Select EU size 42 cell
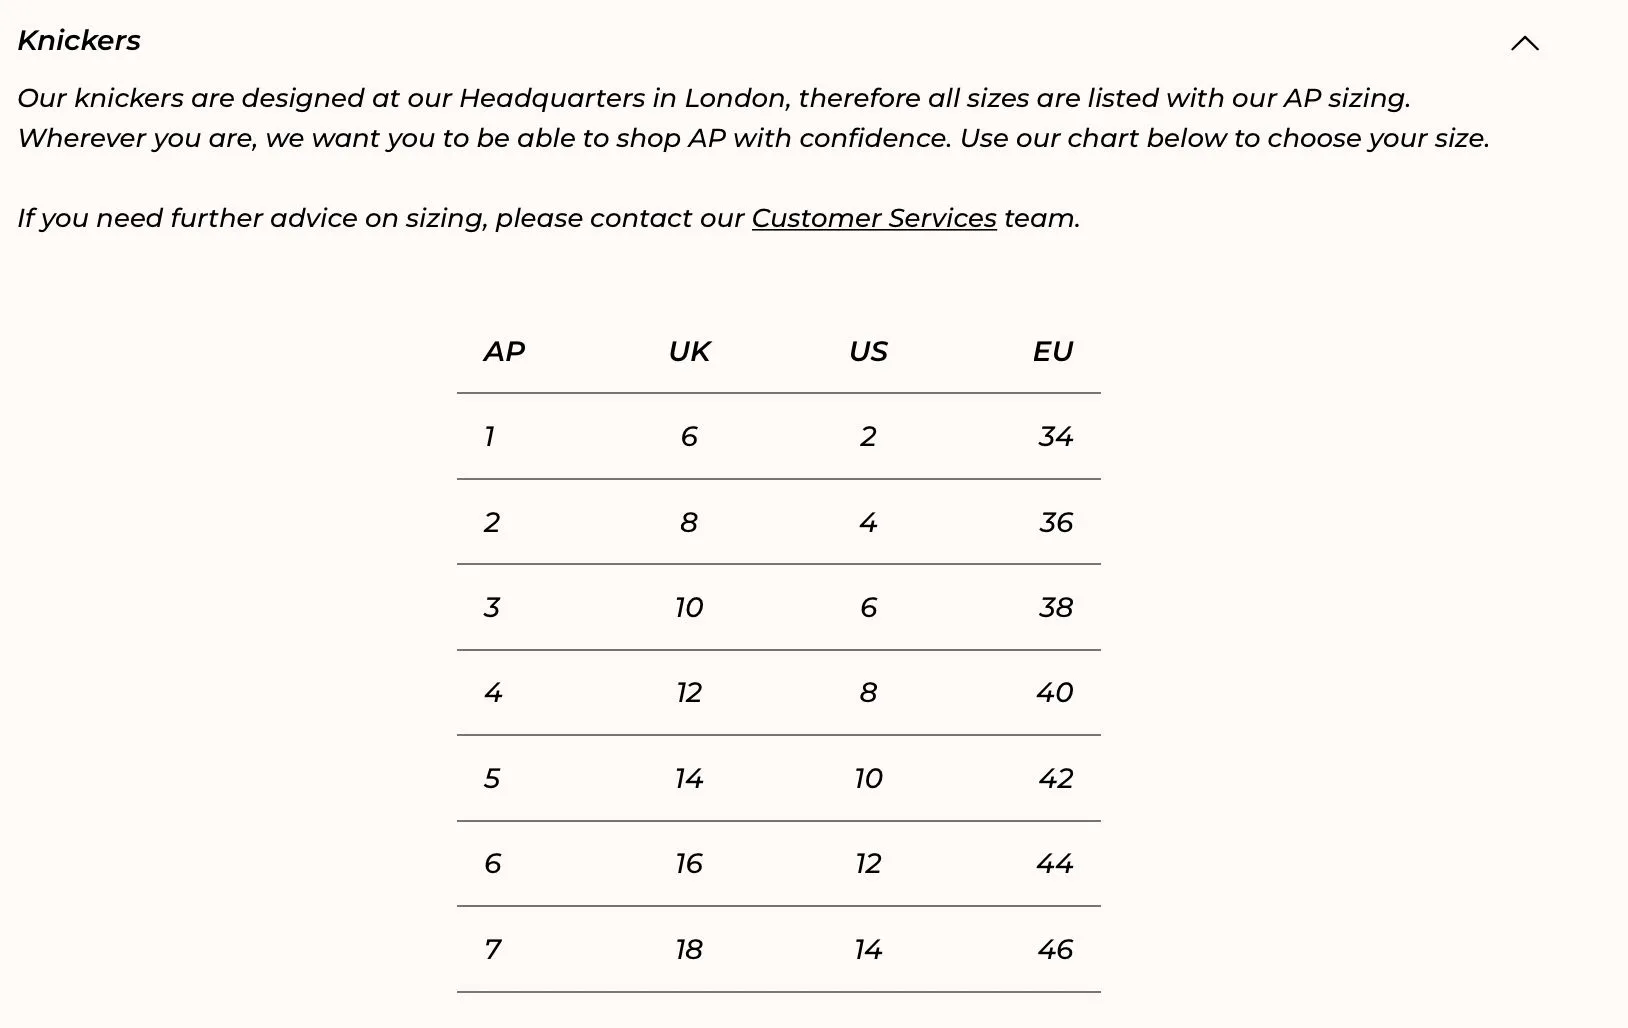The image size is (1628, 1028). [1055, 779]
